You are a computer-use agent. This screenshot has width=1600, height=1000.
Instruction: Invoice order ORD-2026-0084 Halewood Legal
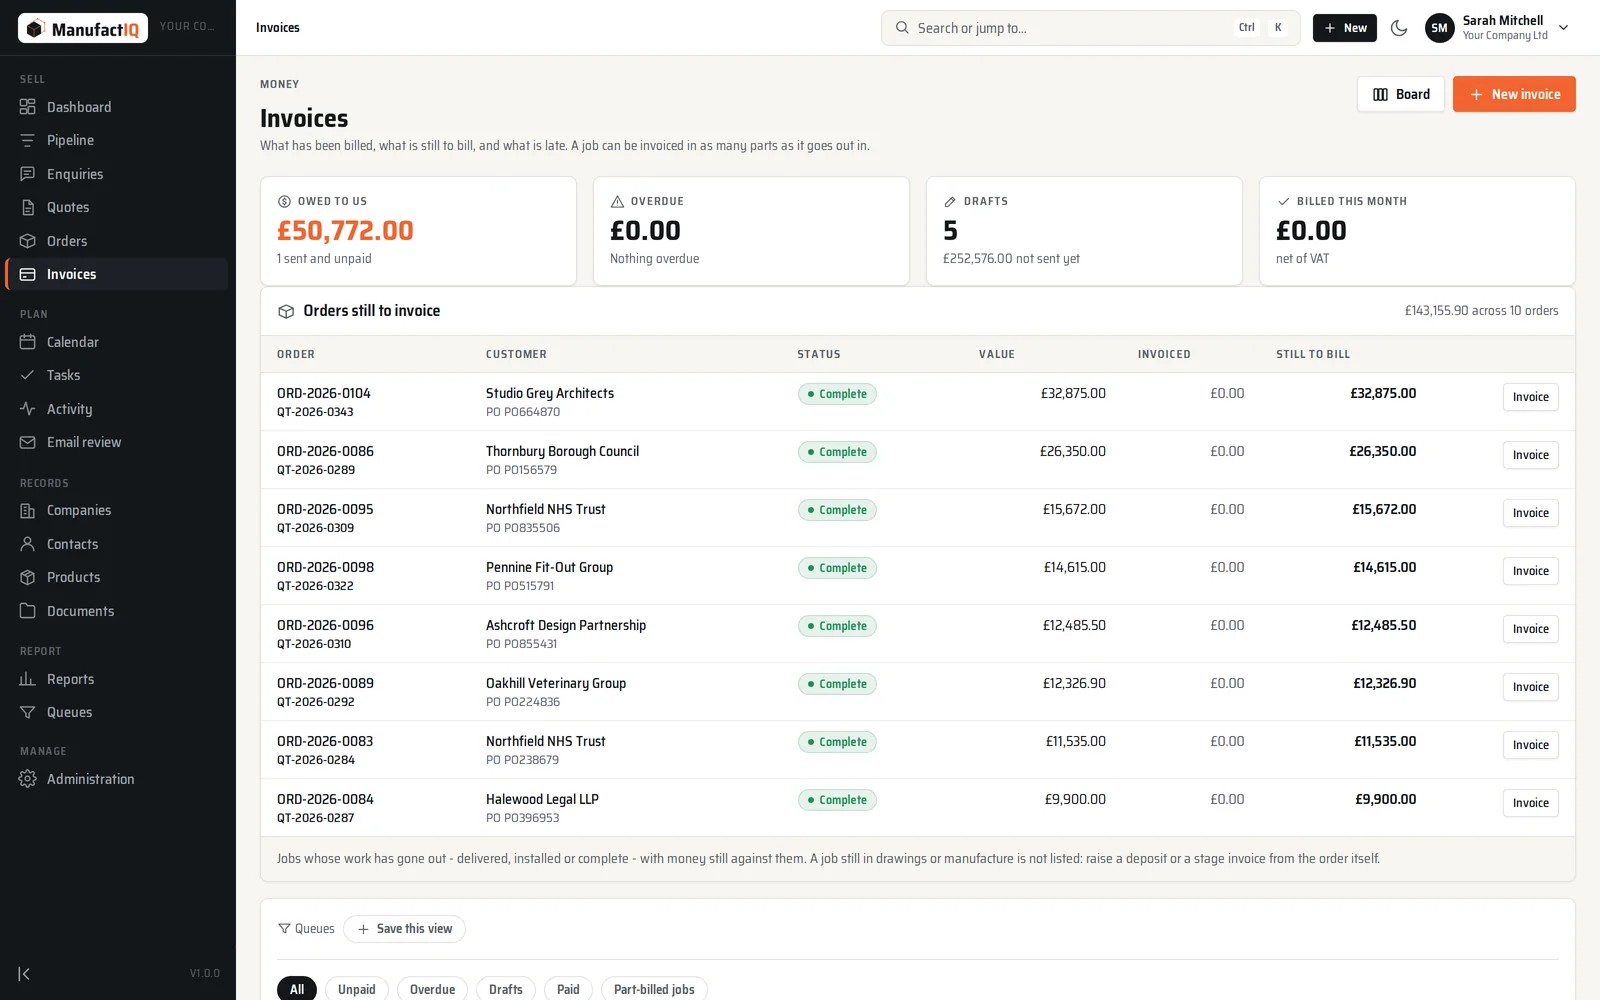1530,803
